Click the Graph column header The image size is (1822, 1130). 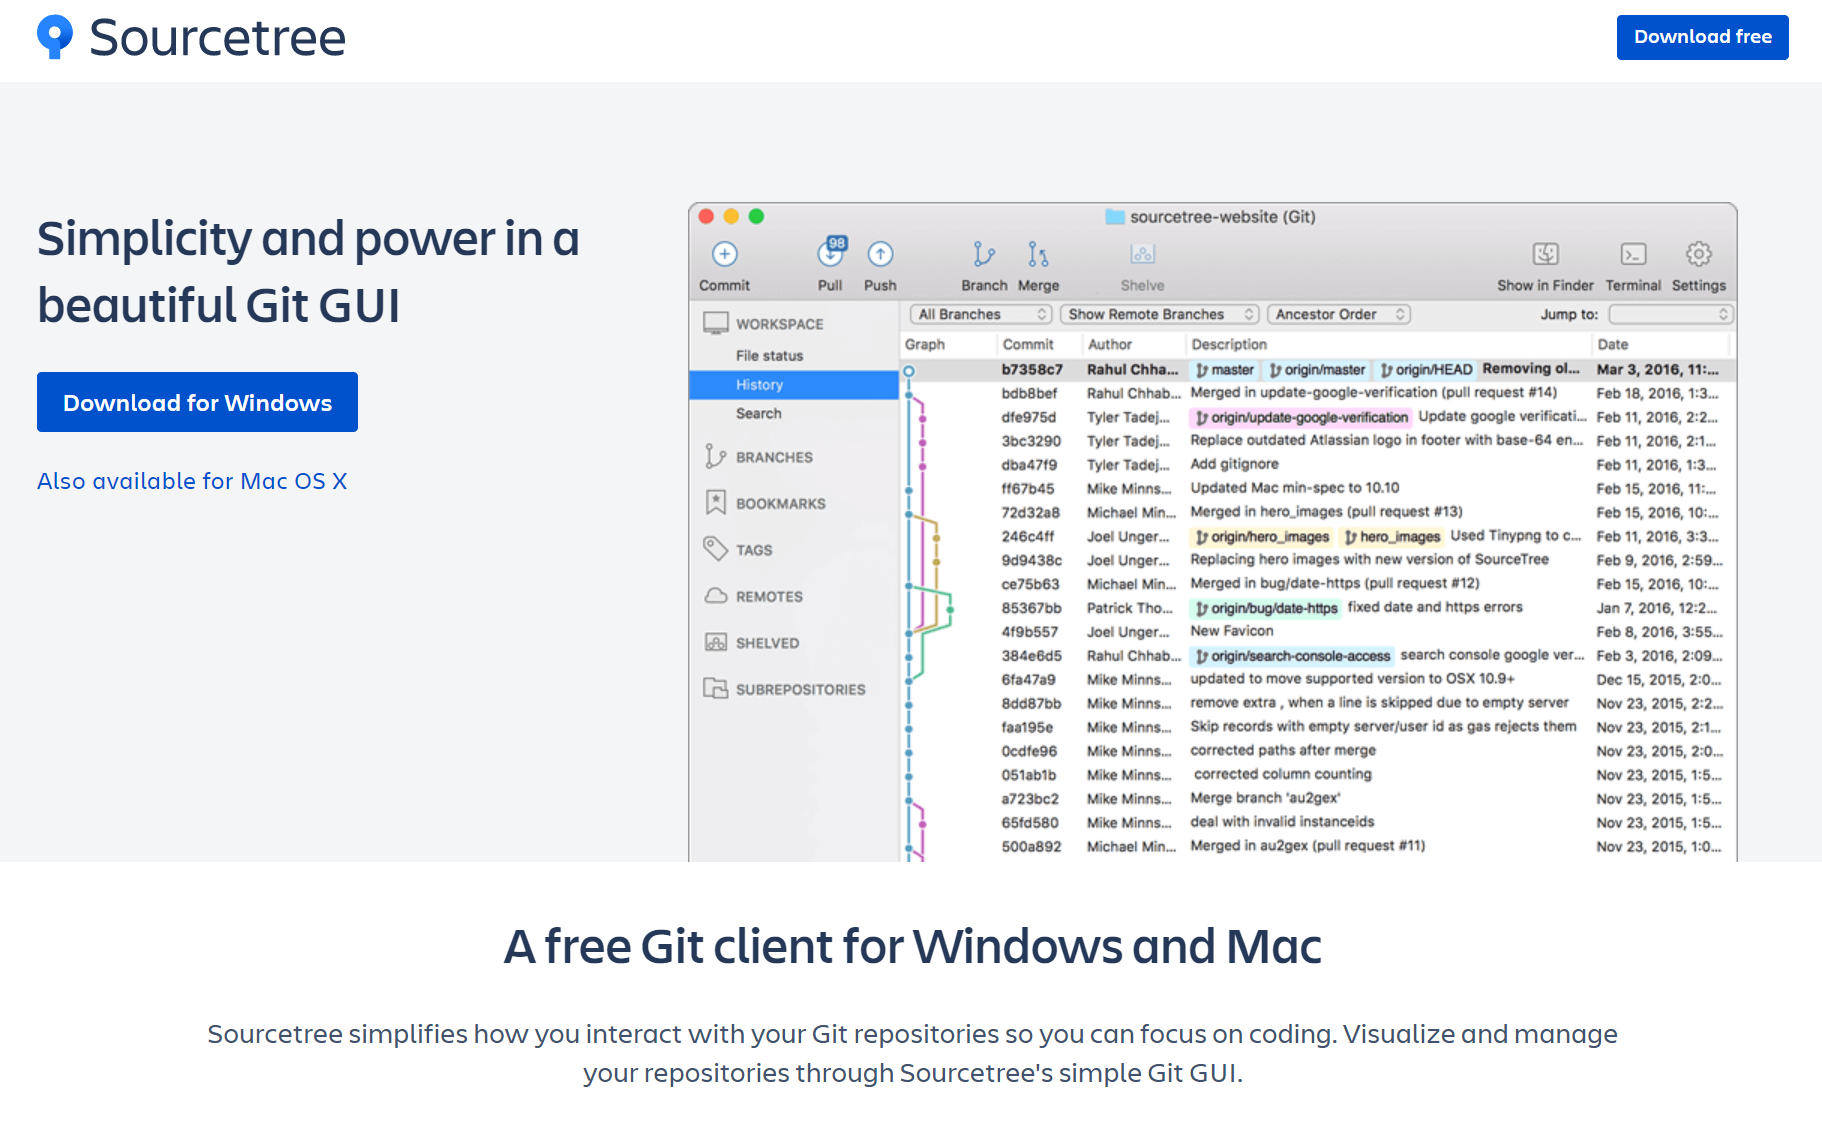click(x=925, y=344)
